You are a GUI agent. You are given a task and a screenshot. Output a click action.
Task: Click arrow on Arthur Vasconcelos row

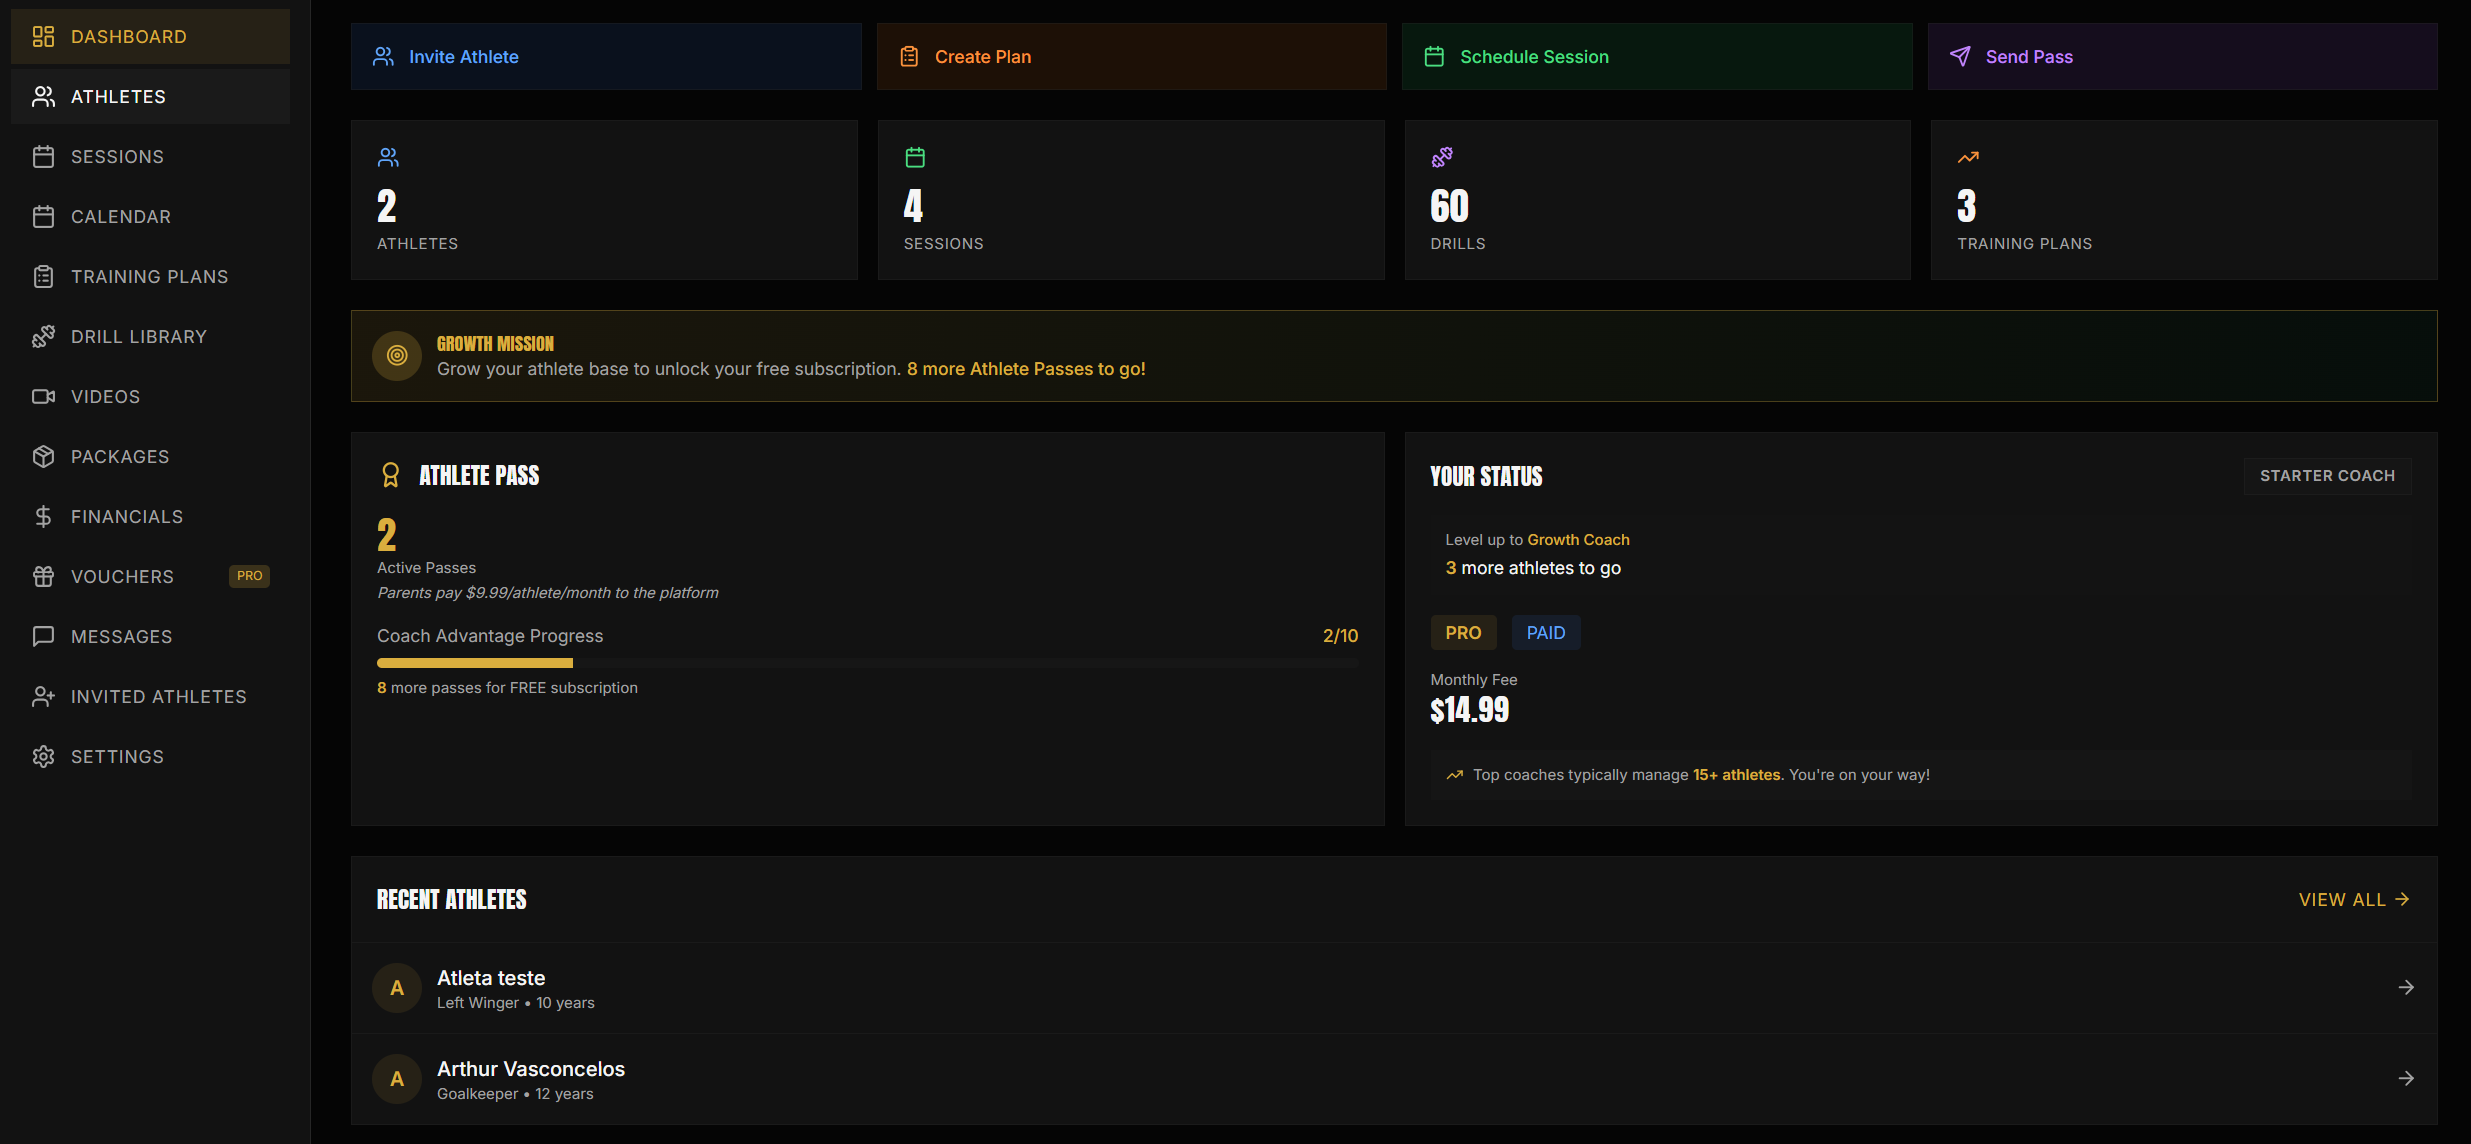2406,1079
